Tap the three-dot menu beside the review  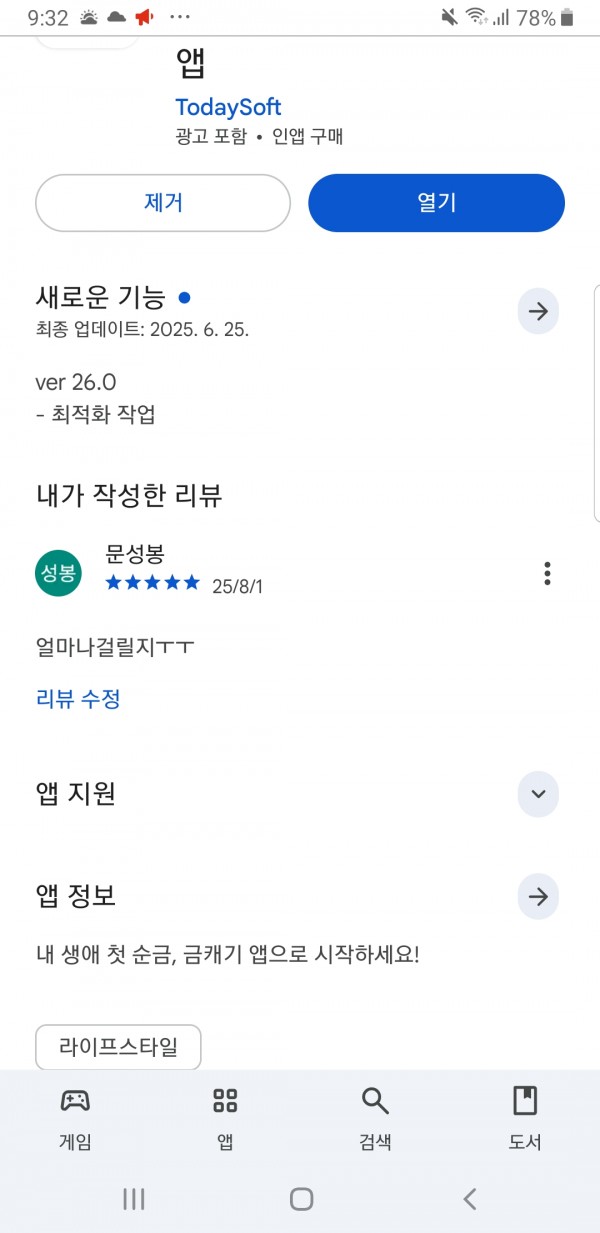(x=547, y=573)
